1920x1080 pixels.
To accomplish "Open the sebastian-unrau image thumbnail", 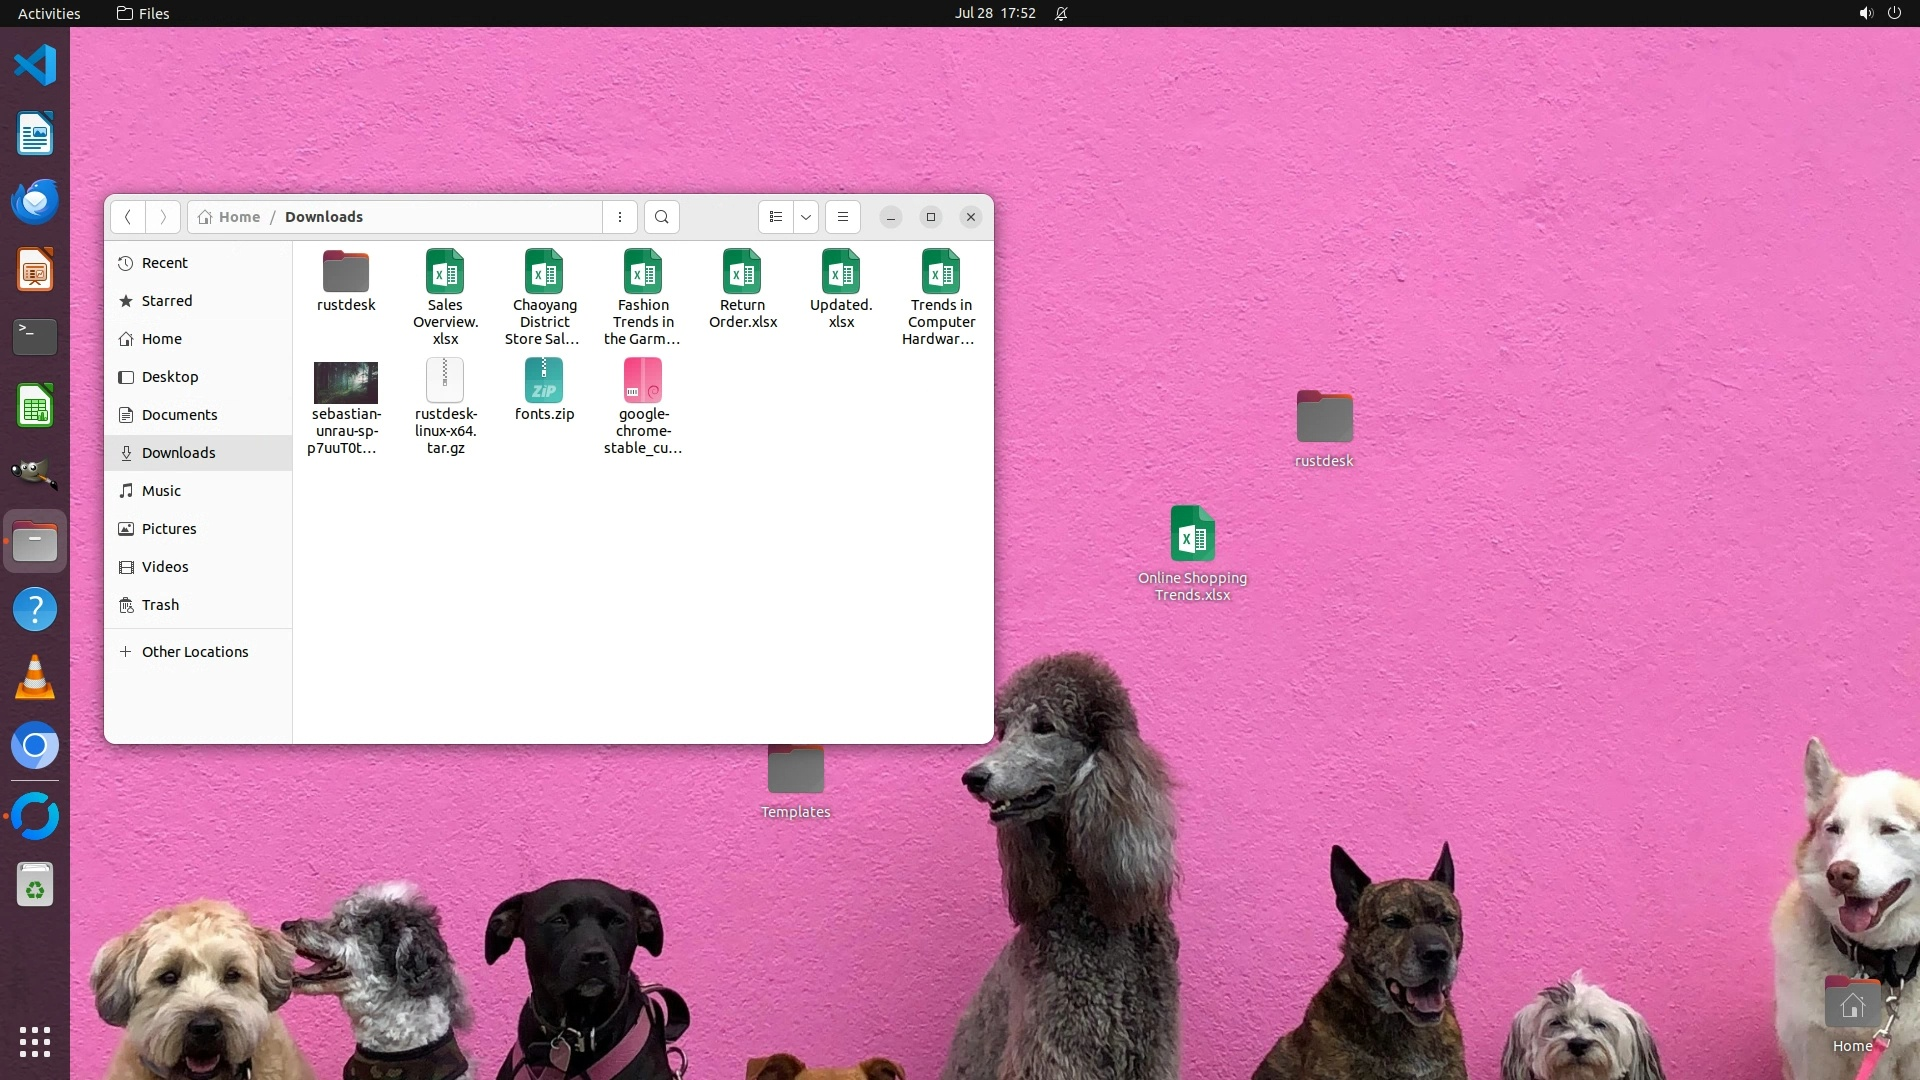I will click(x=346, y=383).
